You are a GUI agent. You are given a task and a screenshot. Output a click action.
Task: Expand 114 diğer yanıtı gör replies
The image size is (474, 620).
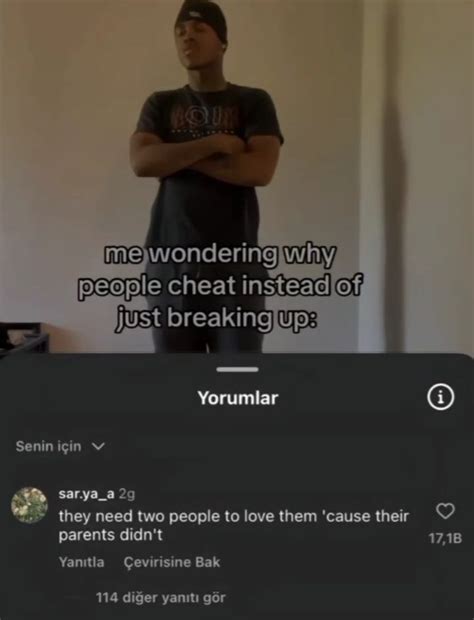(161, 597)
